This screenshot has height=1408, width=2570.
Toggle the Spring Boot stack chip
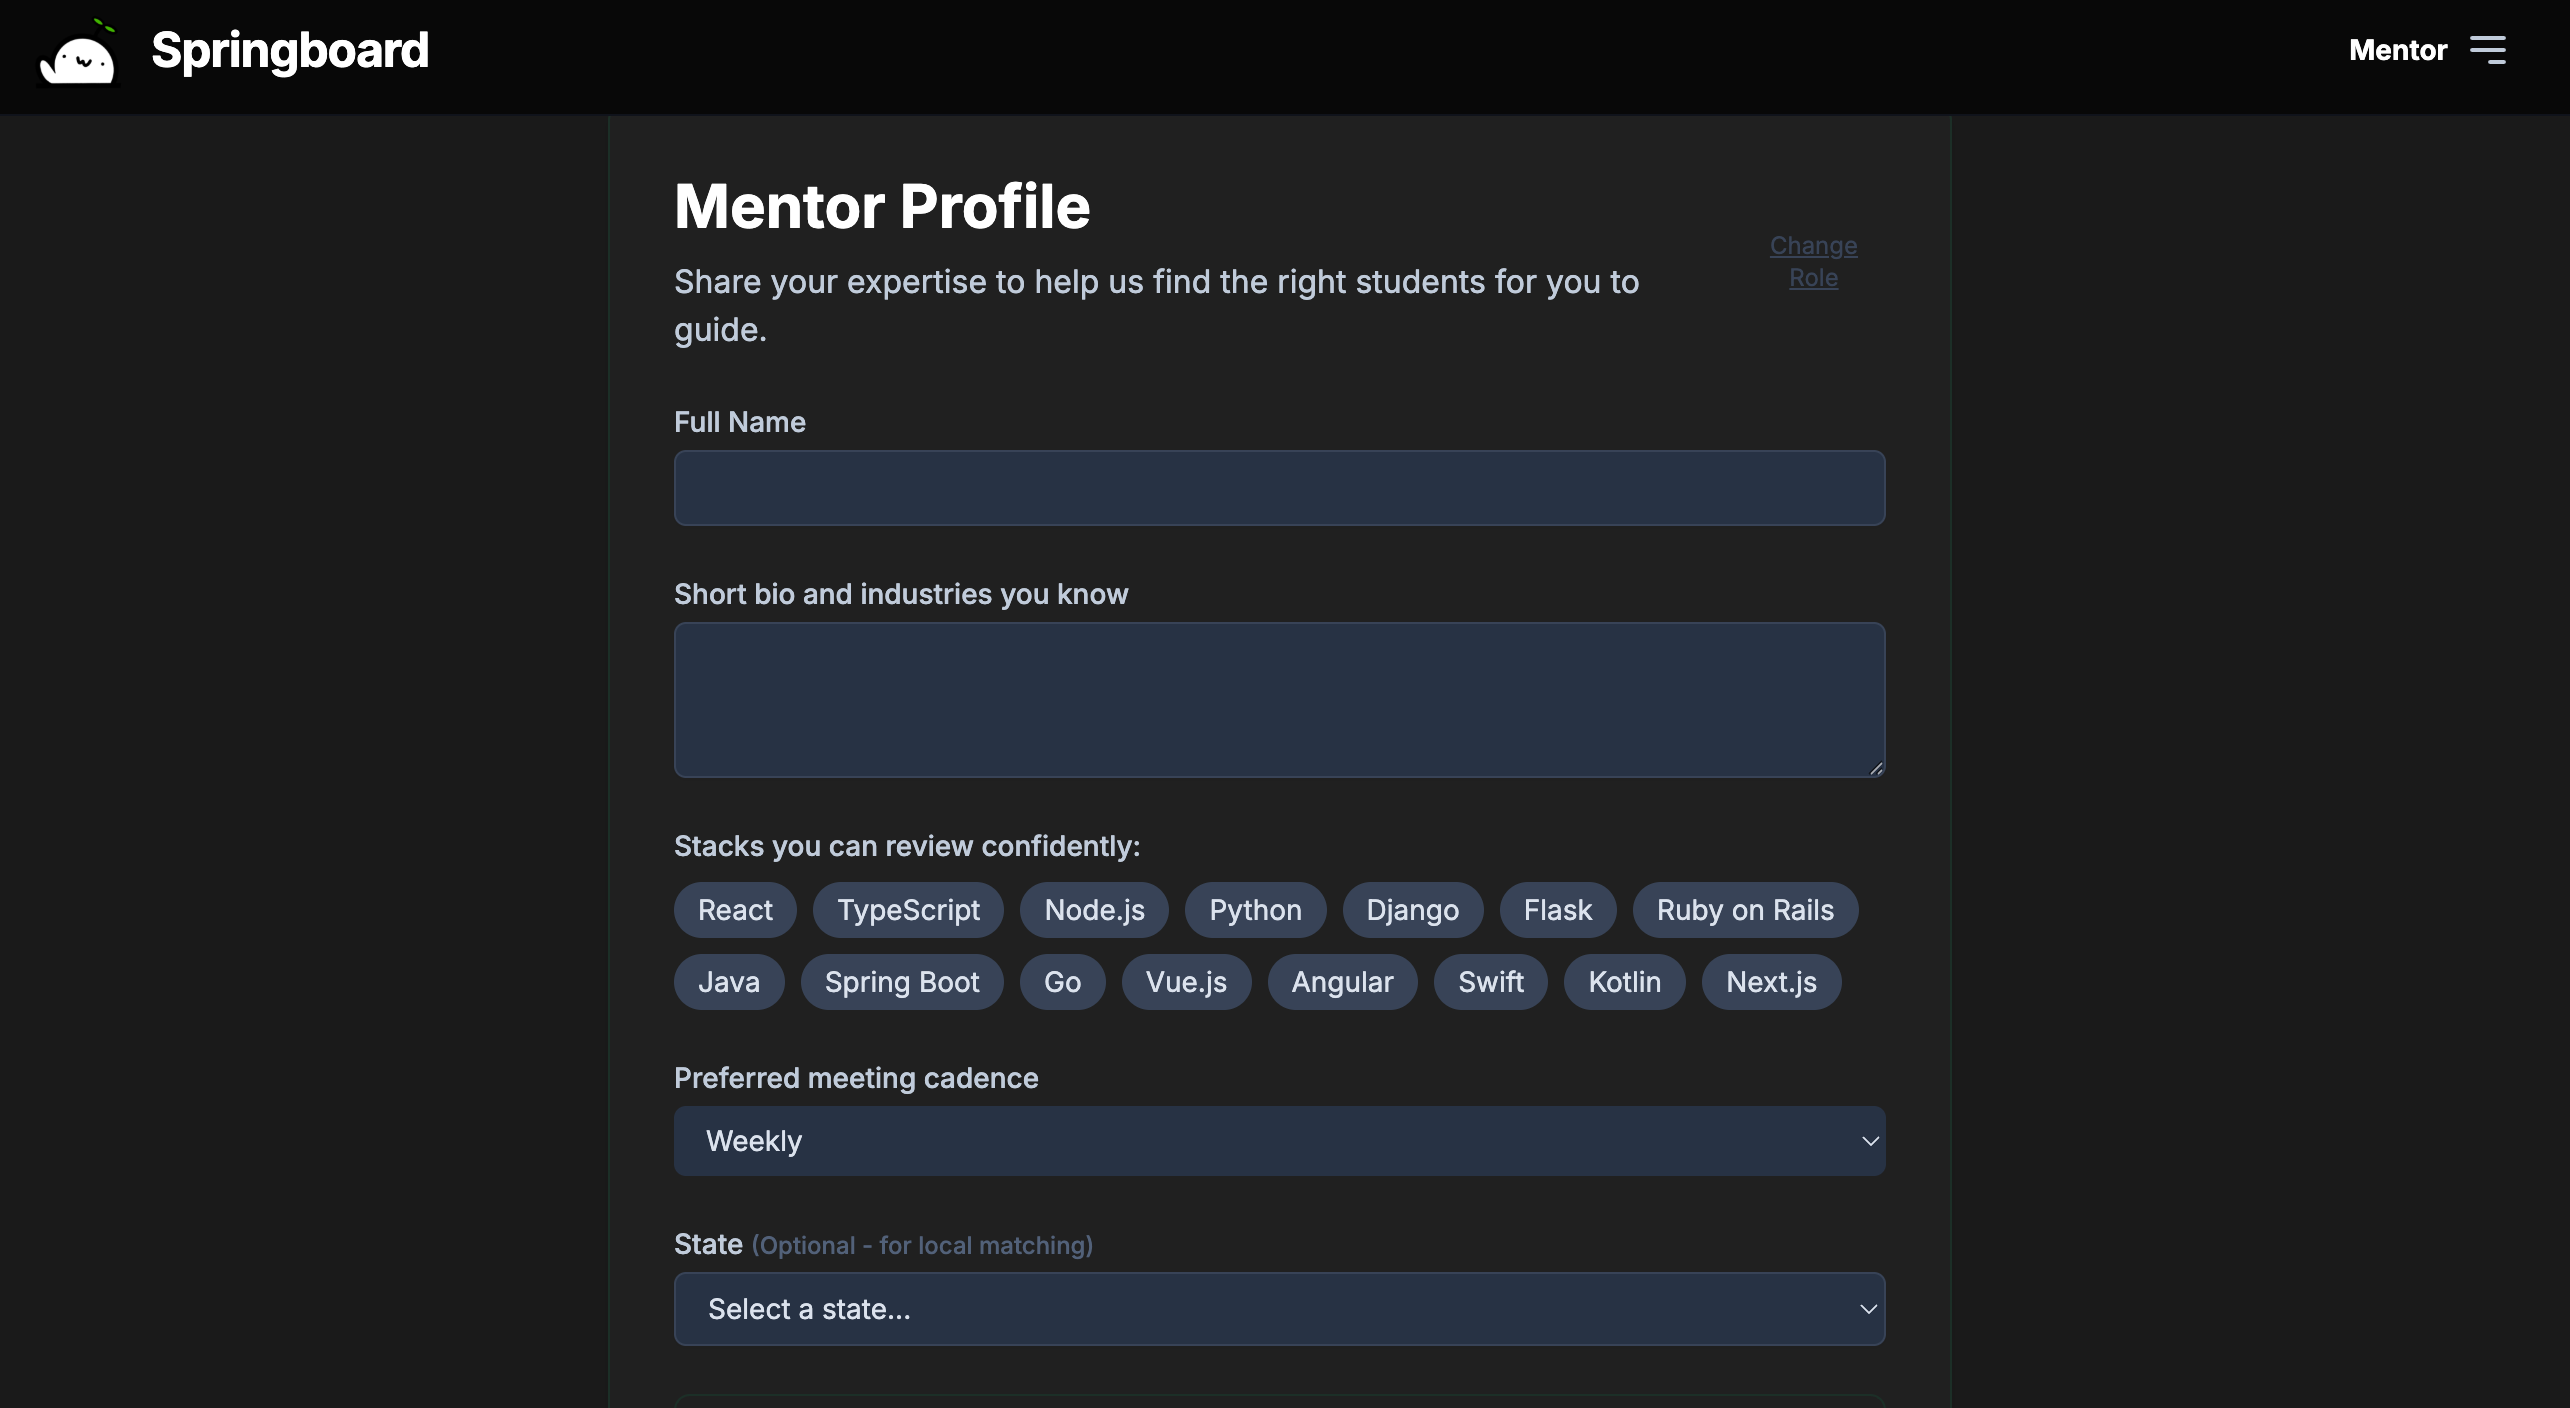coord(902,982)
